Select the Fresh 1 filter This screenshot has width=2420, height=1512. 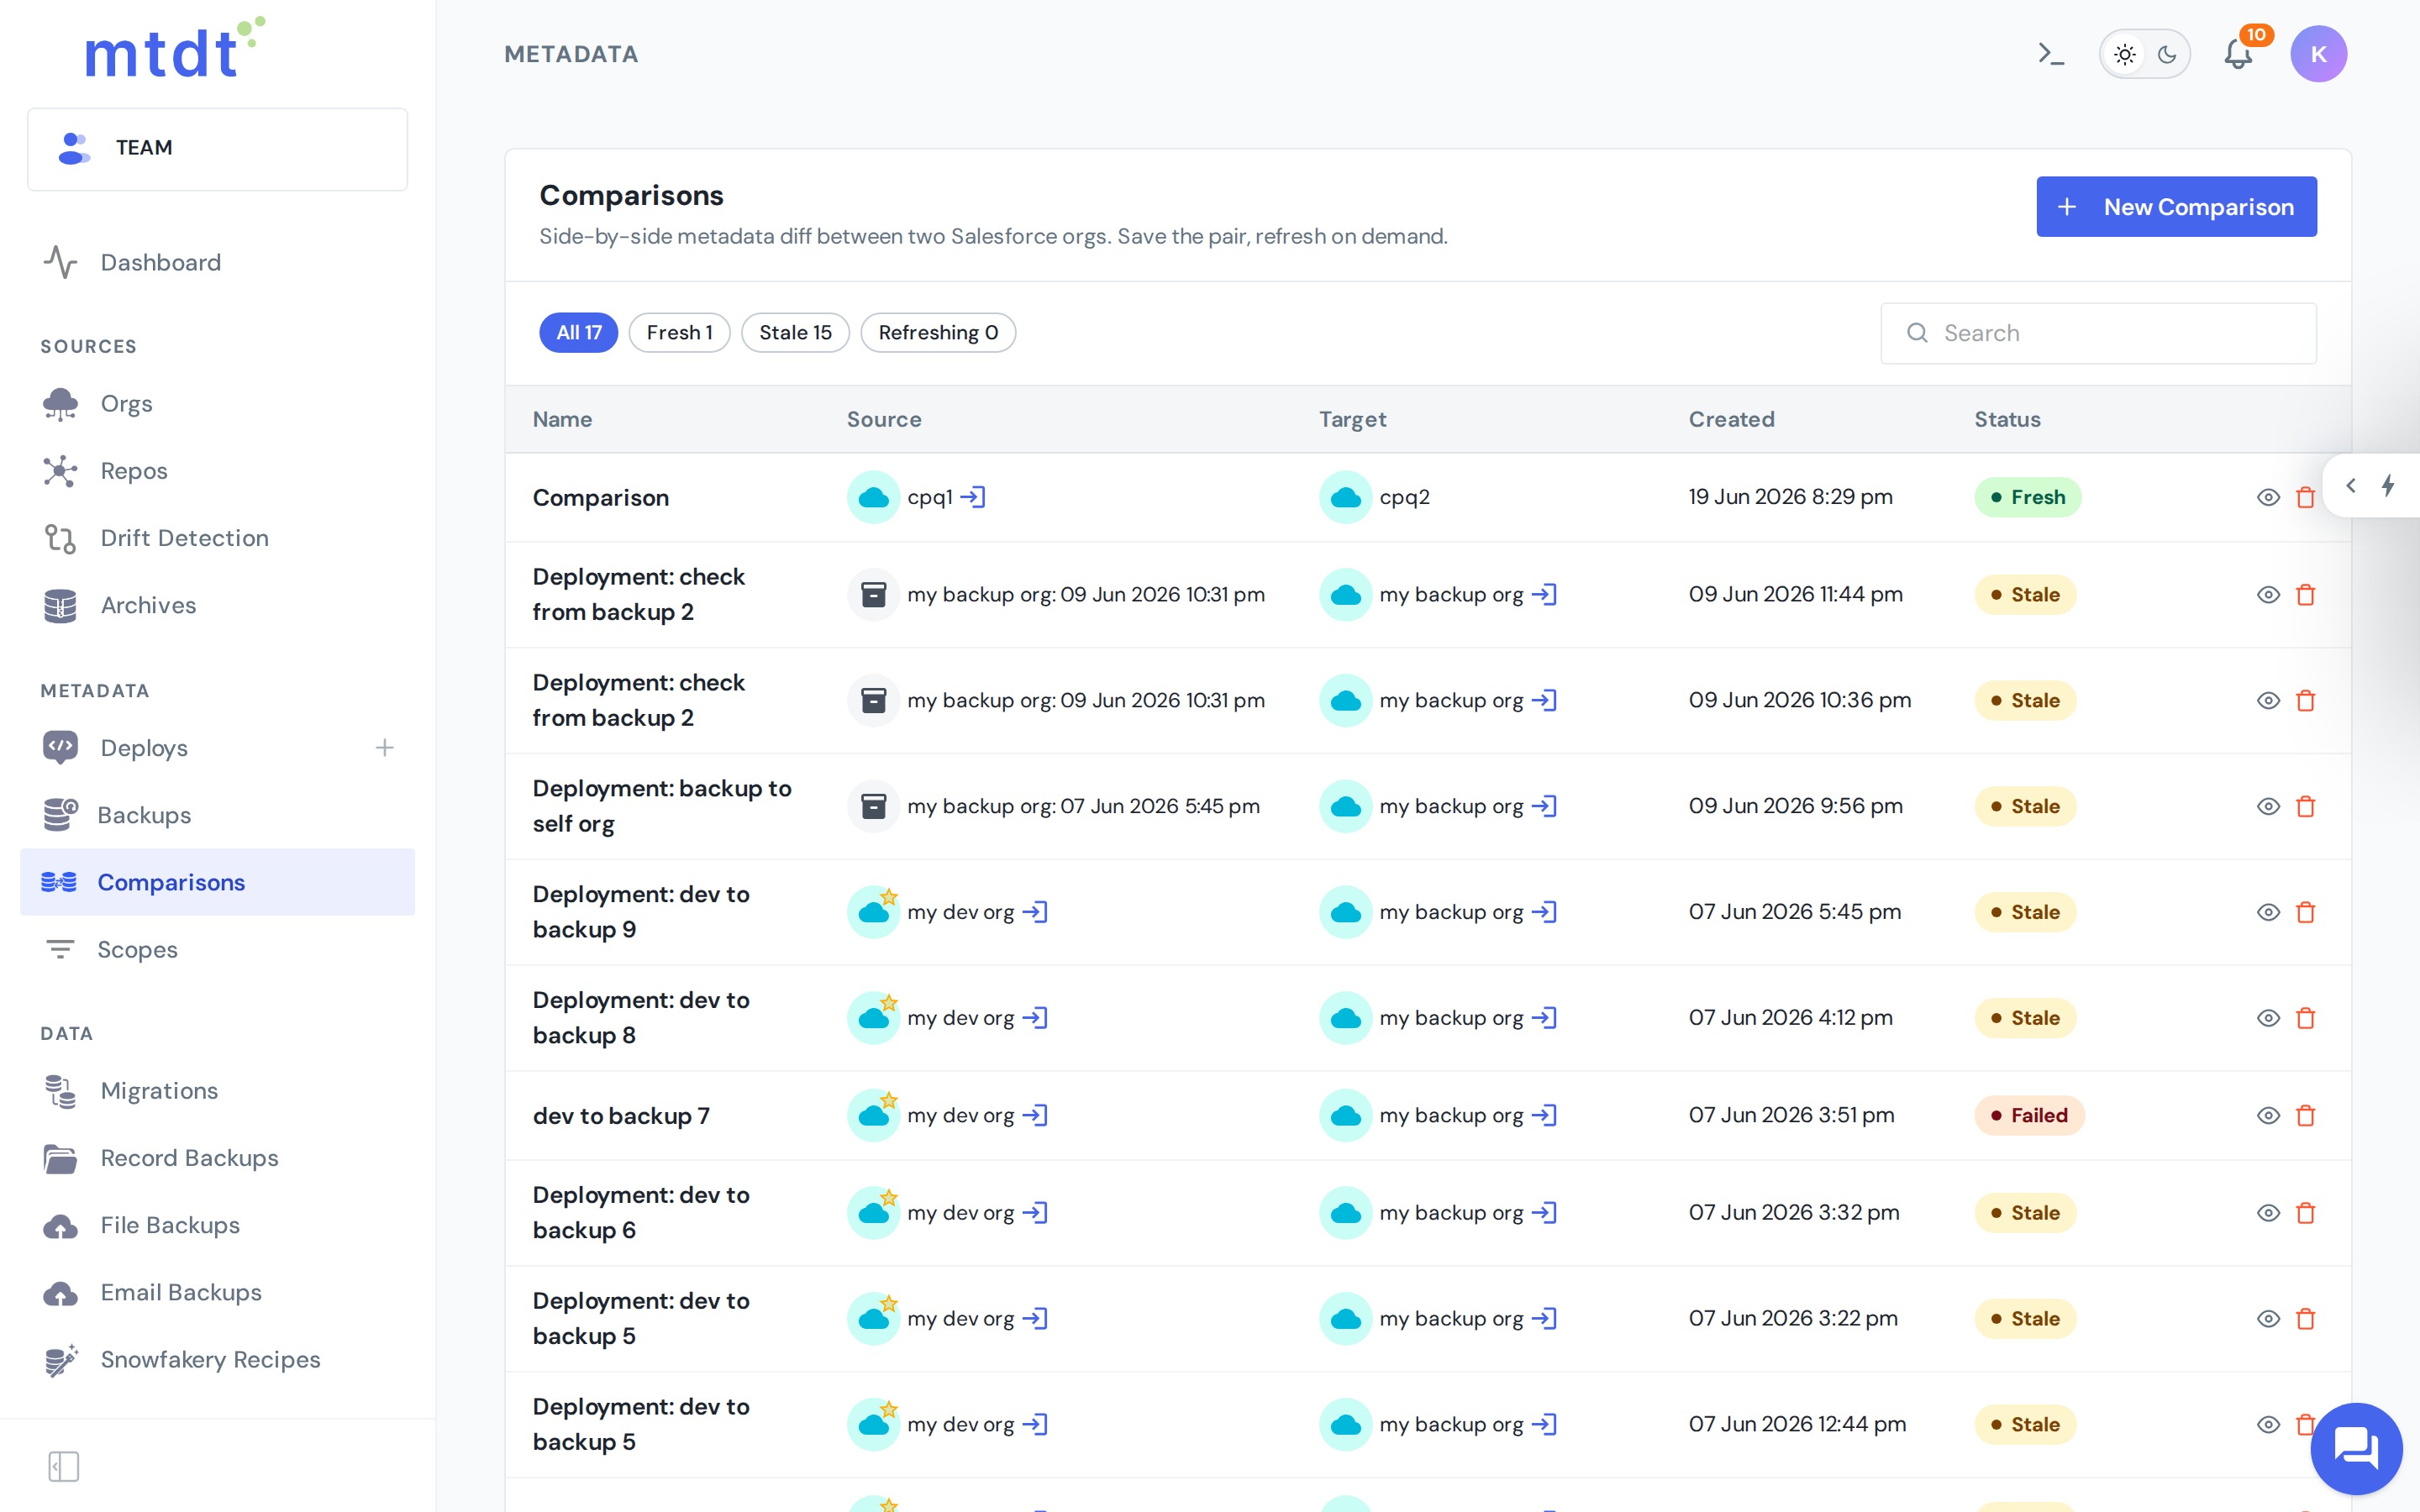680,332
